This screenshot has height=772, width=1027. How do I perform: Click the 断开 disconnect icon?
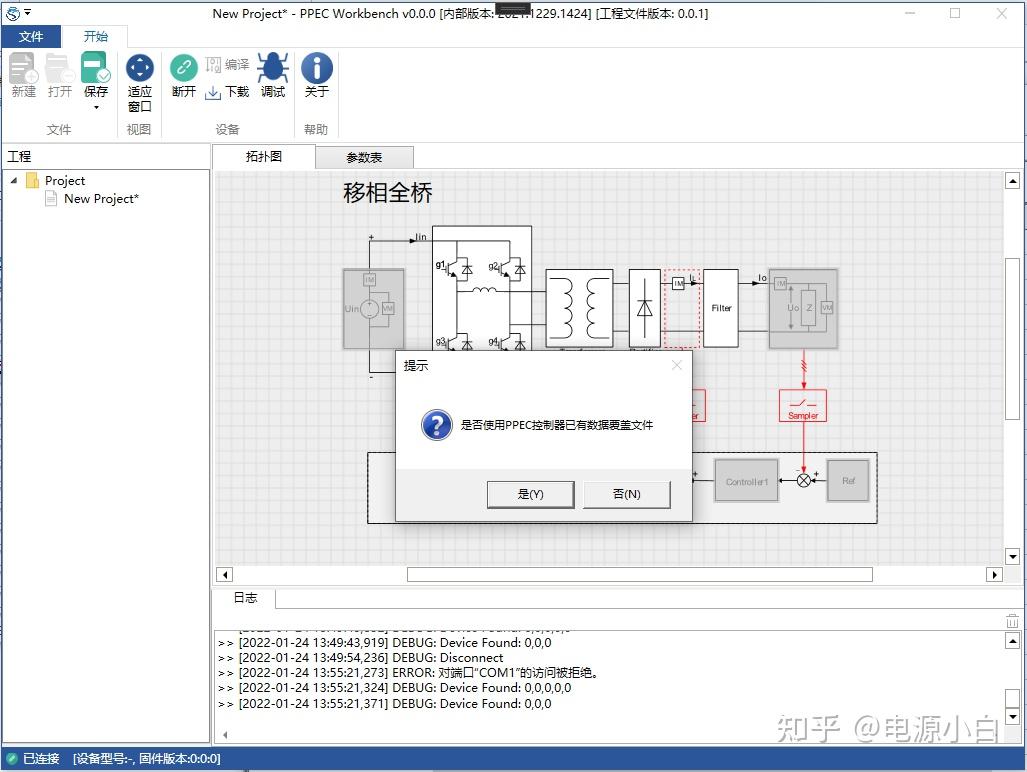click(183, 75)
